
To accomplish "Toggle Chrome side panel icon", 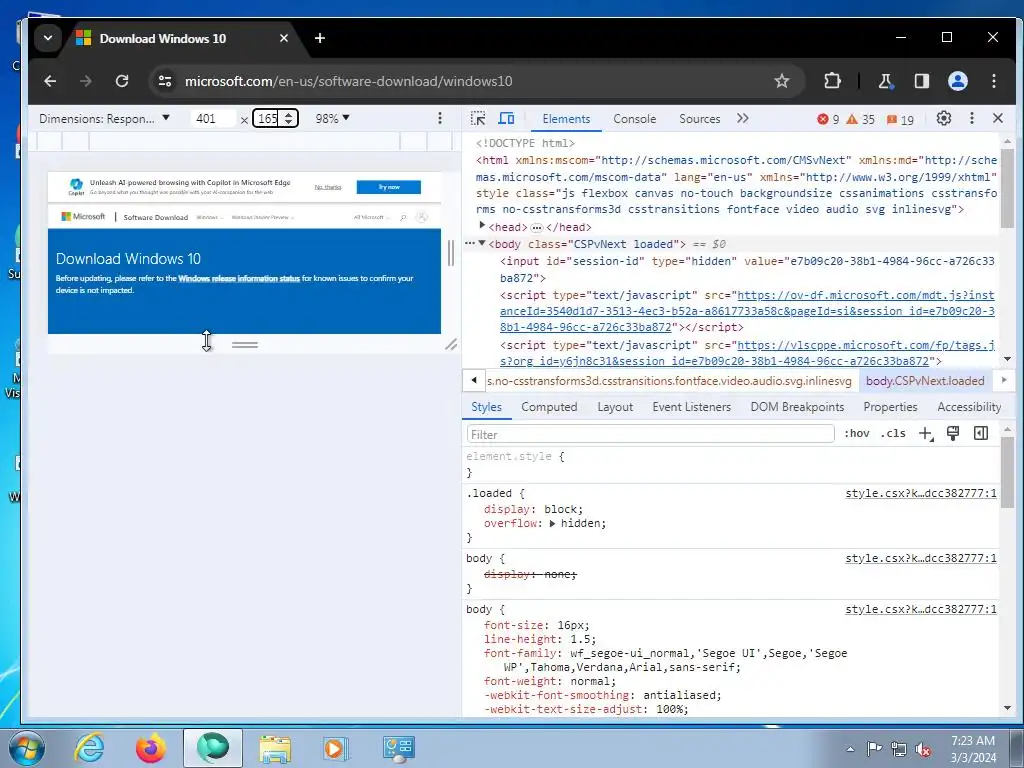I will click(921, 81).
